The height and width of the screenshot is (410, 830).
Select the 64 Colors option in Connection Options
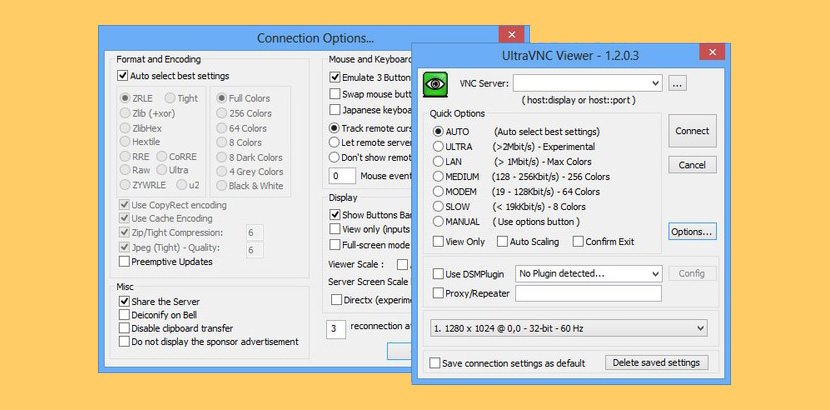[221, 128]
